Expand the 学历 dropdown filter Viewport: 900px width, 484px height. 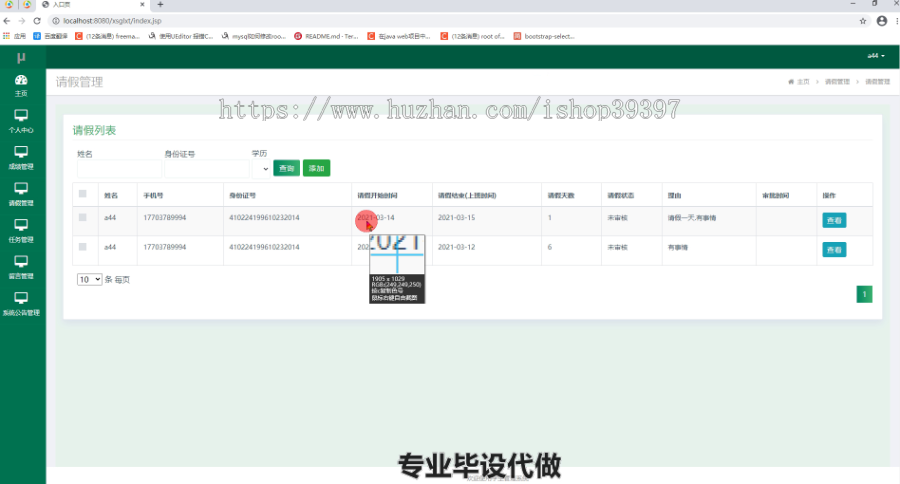[x=261, y=169]
